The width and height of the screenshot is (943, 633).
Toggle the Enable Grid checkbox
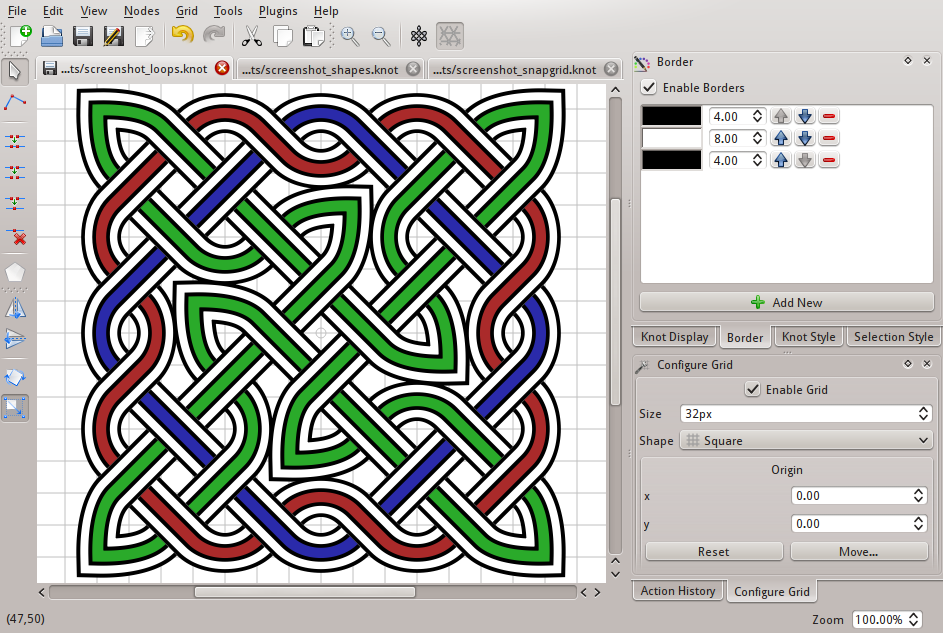pyautogui.click(x=752, y=390)
